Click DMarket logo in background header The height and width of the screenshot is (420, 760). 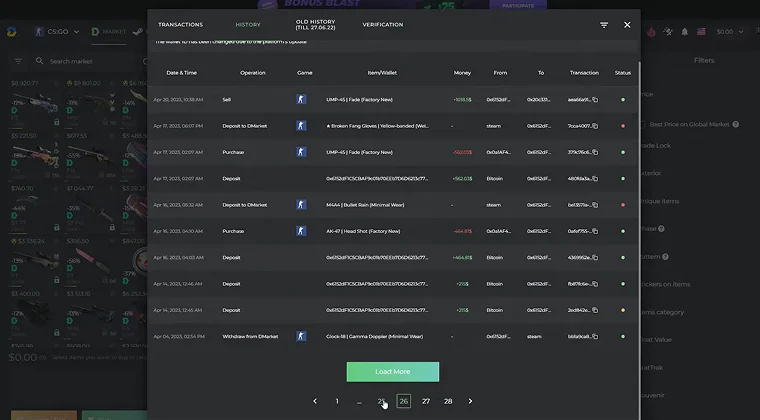tap(12, 32)
